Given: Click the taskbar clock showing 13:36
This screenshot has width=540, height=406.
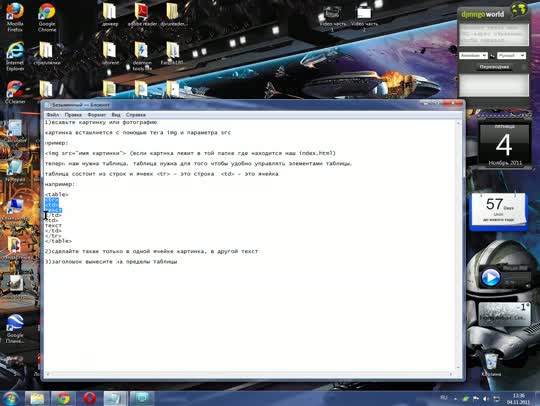Looking at the screenshot, I should (x=518, y=399).
